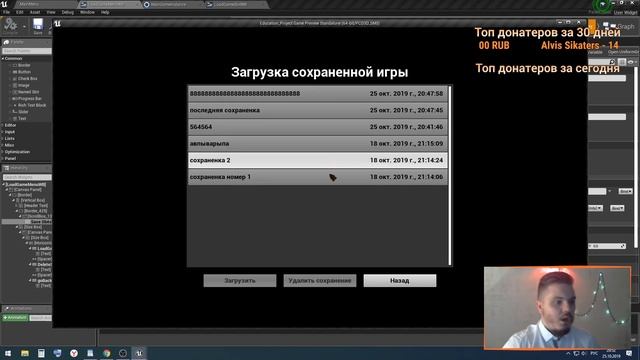Select save 'сохраненка 2'

[318, 160]
